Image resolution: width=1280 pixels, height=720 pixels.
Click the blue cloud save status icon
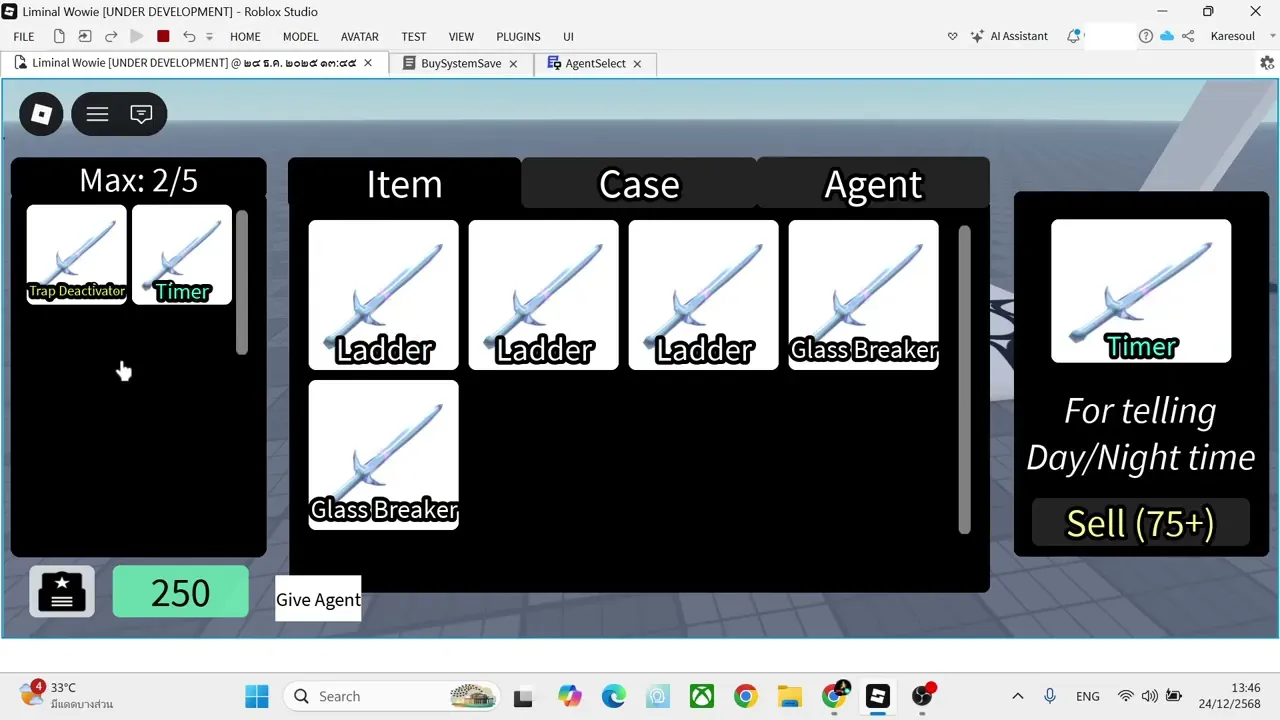point(1167,36)
